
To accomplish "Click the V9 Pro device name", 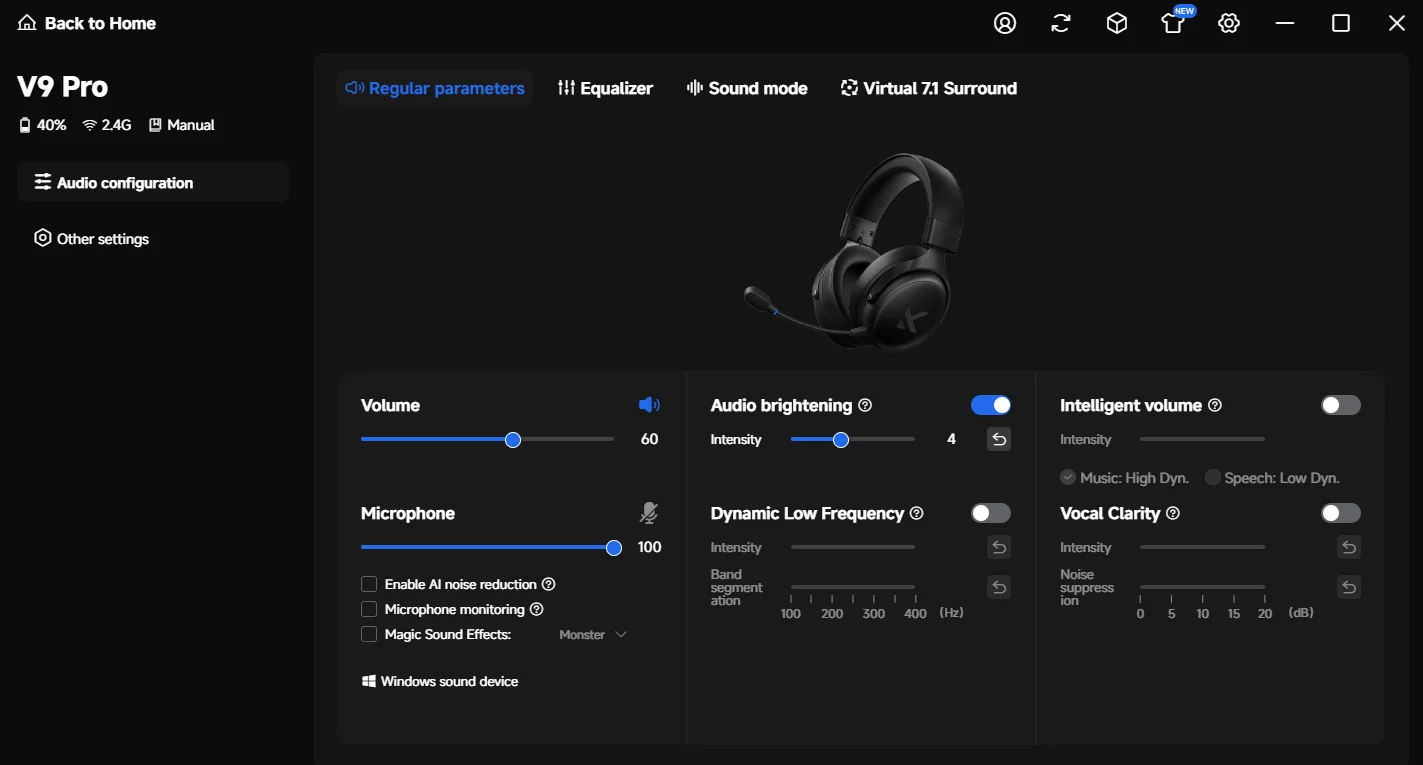I will pyautogui.click(x=63, y=87).
